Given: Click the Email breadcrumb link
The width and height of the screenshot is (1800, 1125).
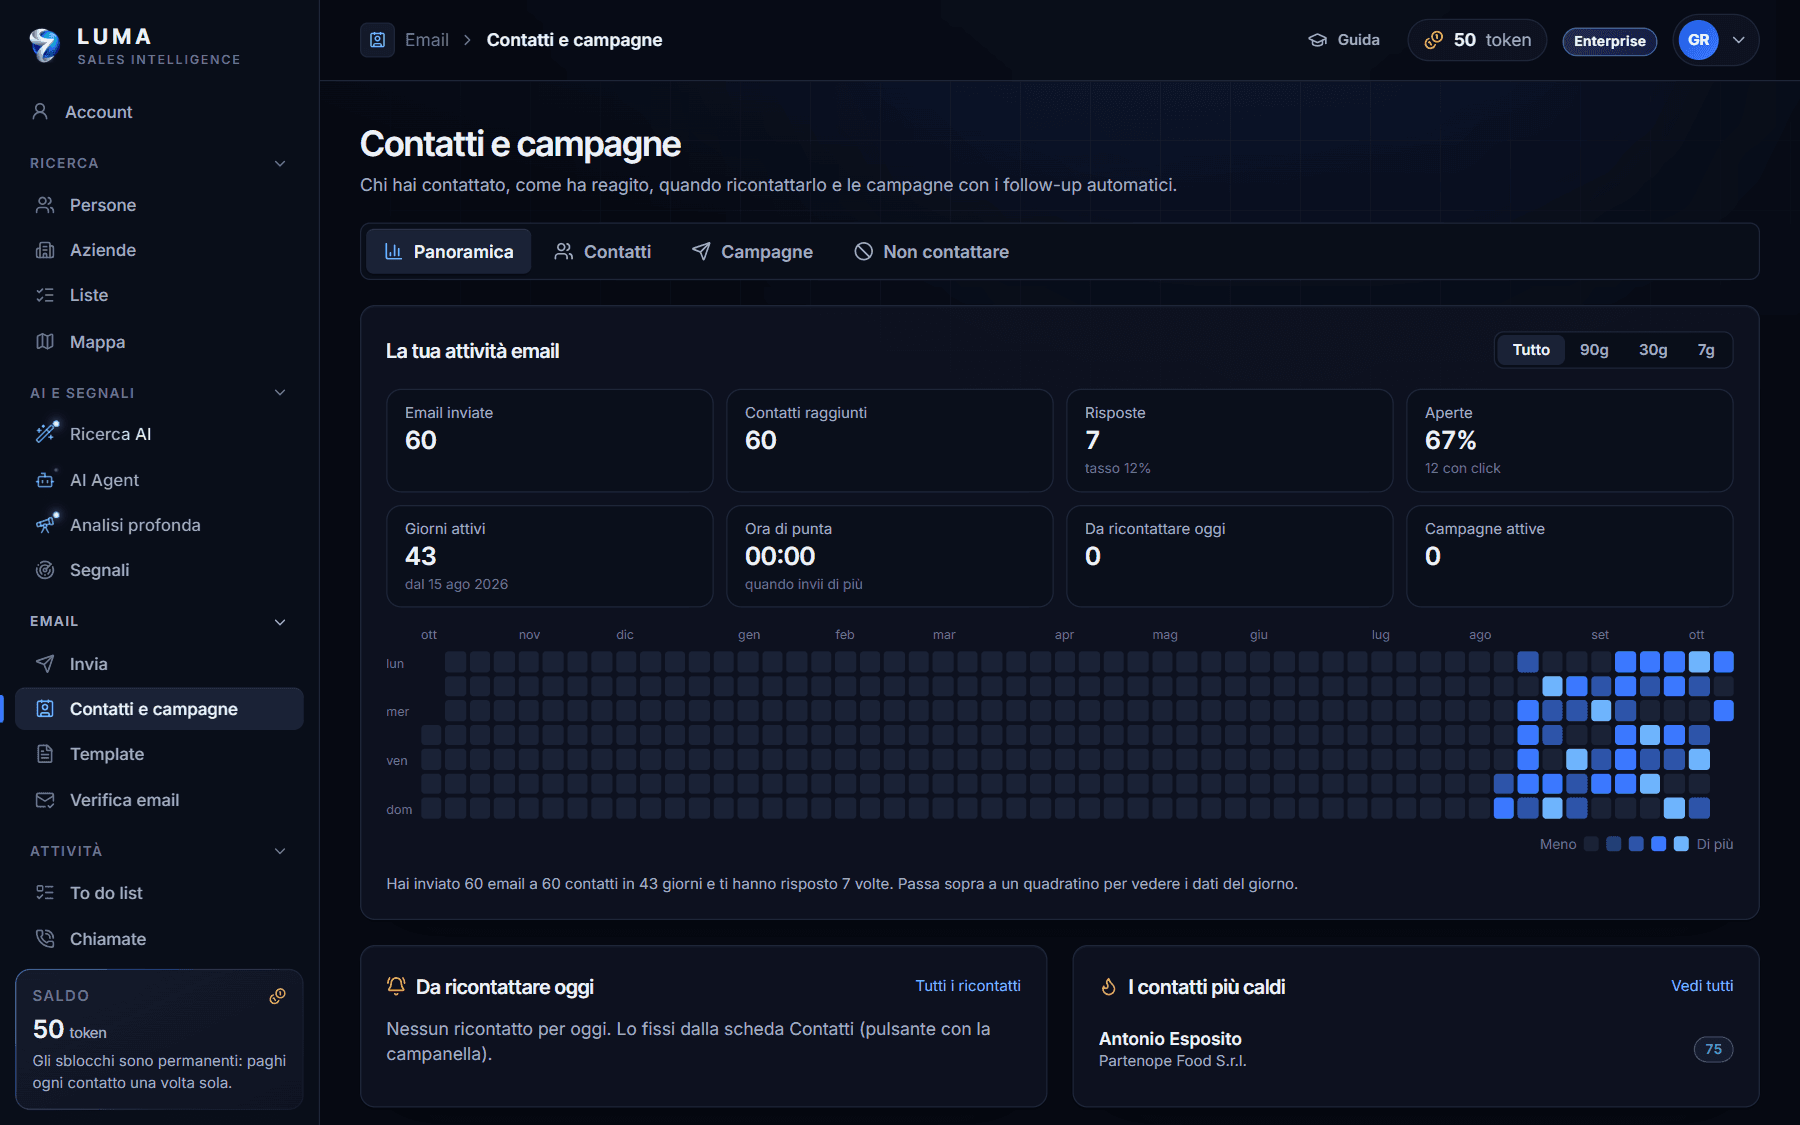Looking at the screenshot, I should [x=427, y=40].
